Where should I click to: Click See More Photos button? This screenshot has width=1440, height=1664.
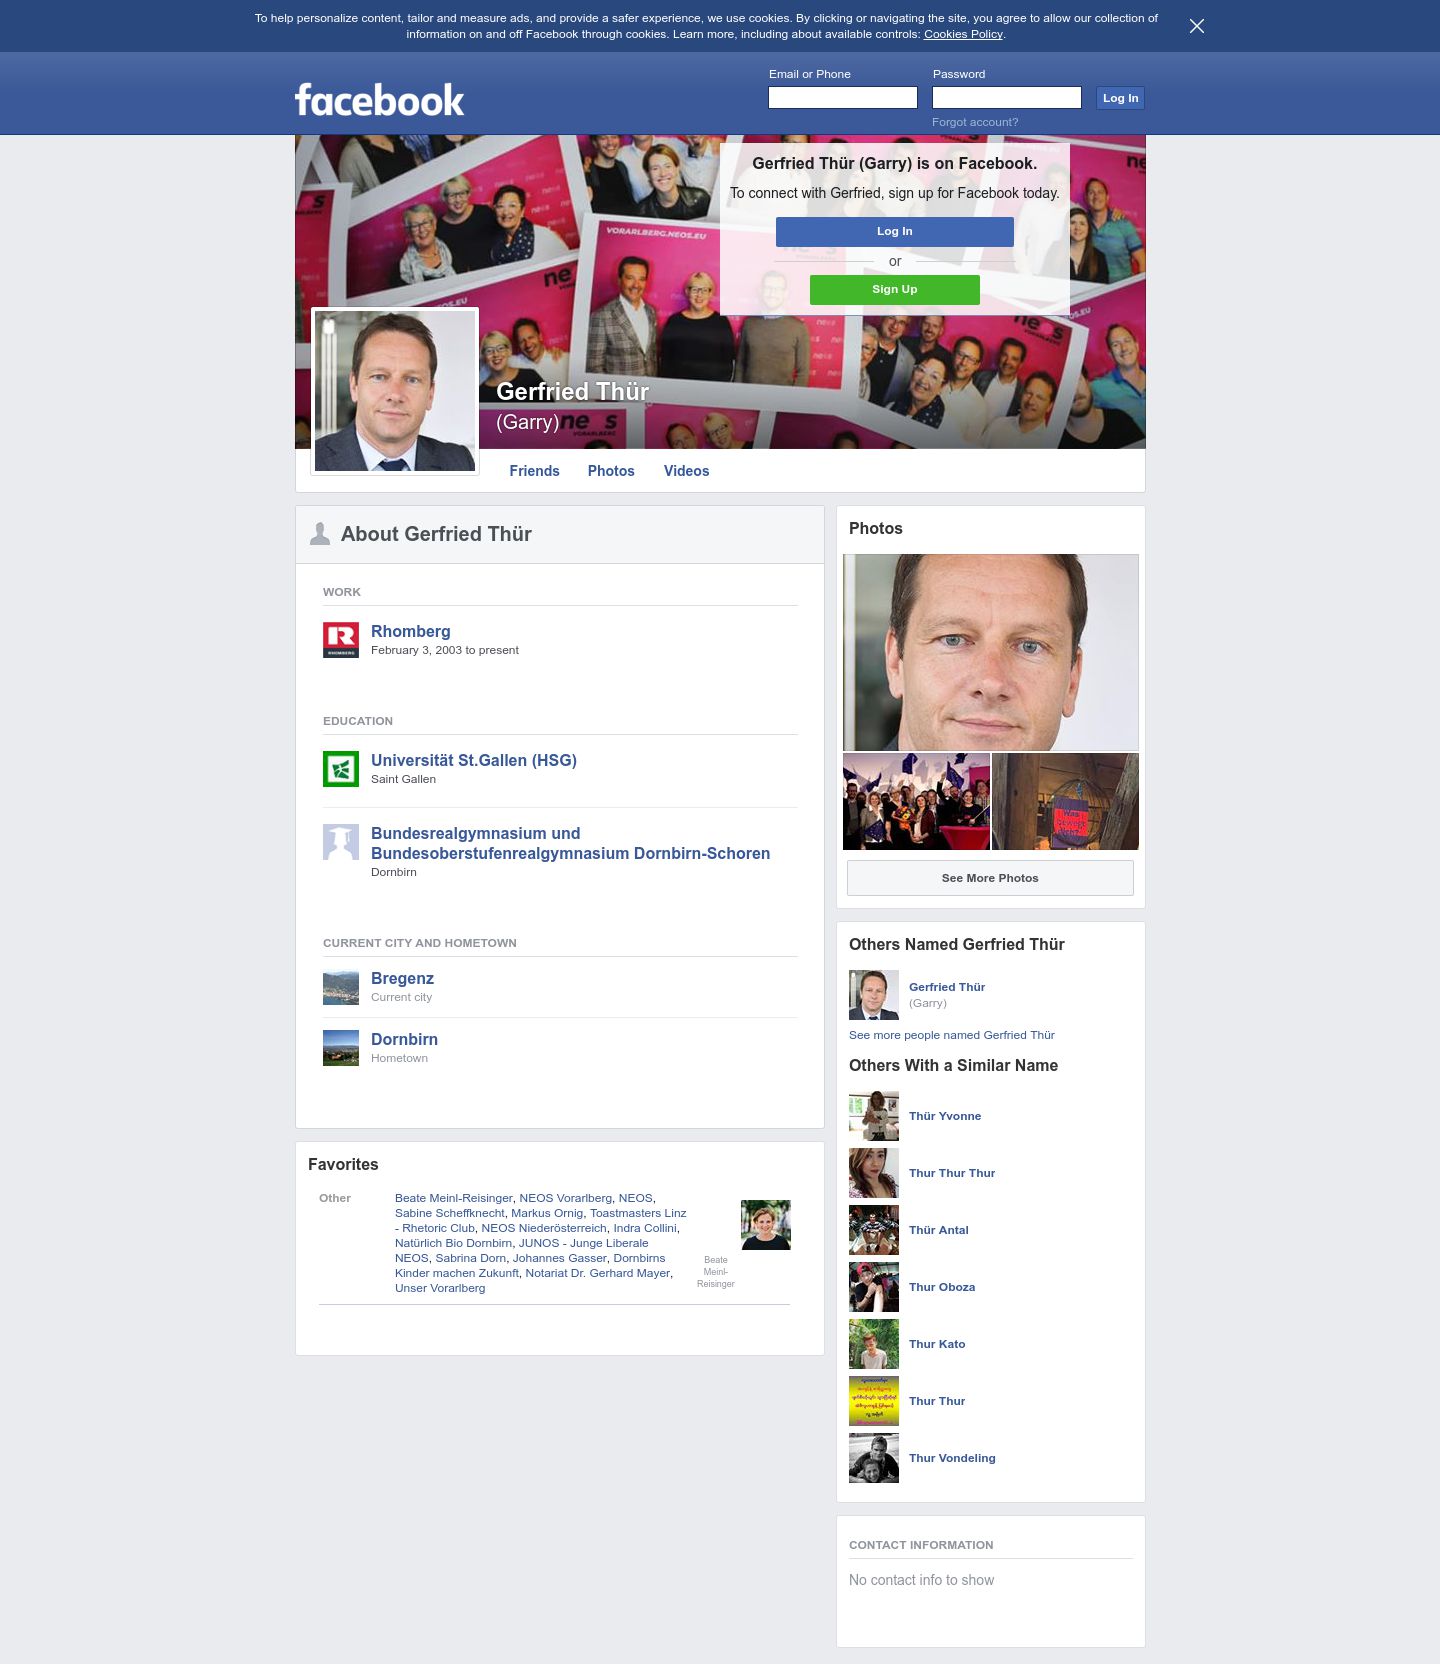990,878
